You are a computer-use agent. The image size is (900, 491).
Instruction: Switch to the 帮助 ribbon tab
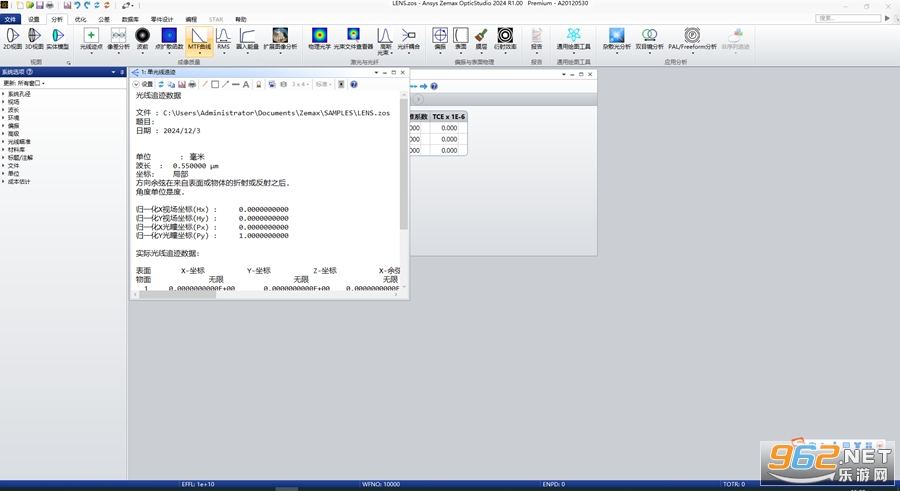point(240,20)
